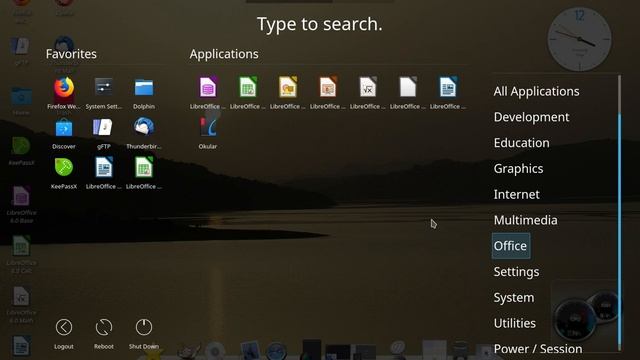640x360 pixels.
Task: Switch to Graphics category
Action: tap(518, 169)
